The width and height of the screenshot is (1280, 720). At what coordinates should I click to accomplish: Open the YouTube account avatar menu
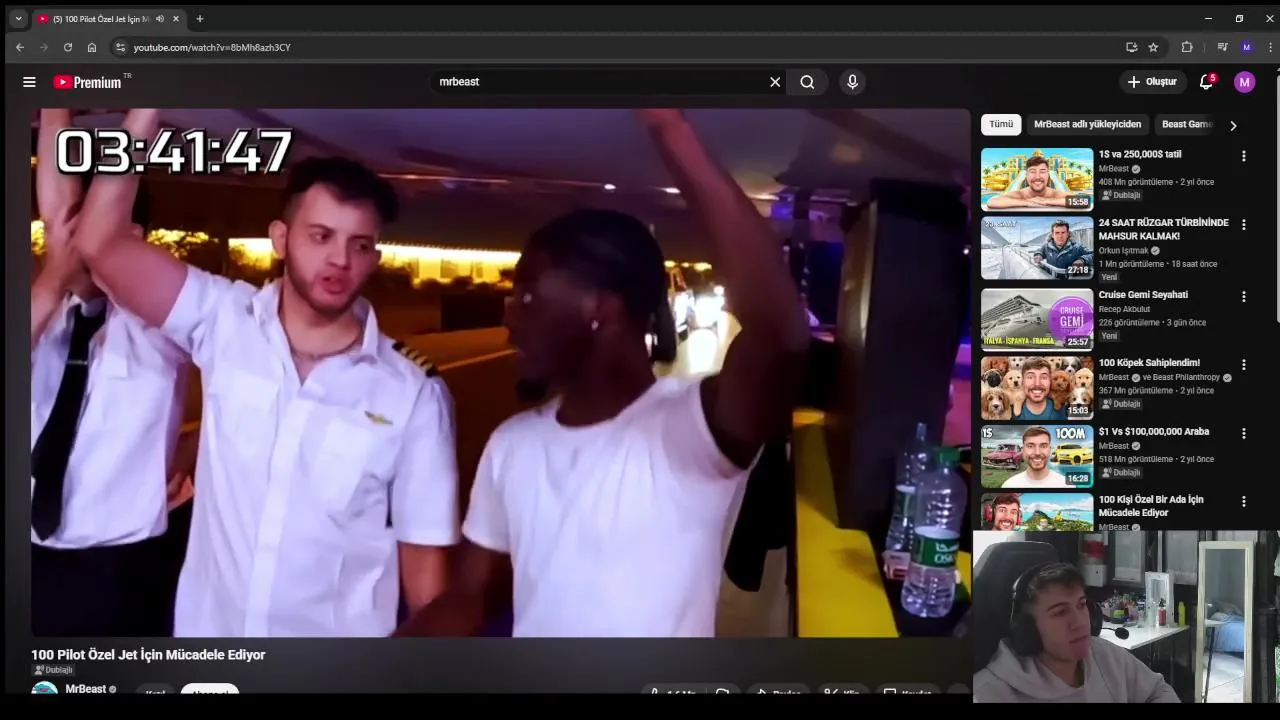[1244, 82]
